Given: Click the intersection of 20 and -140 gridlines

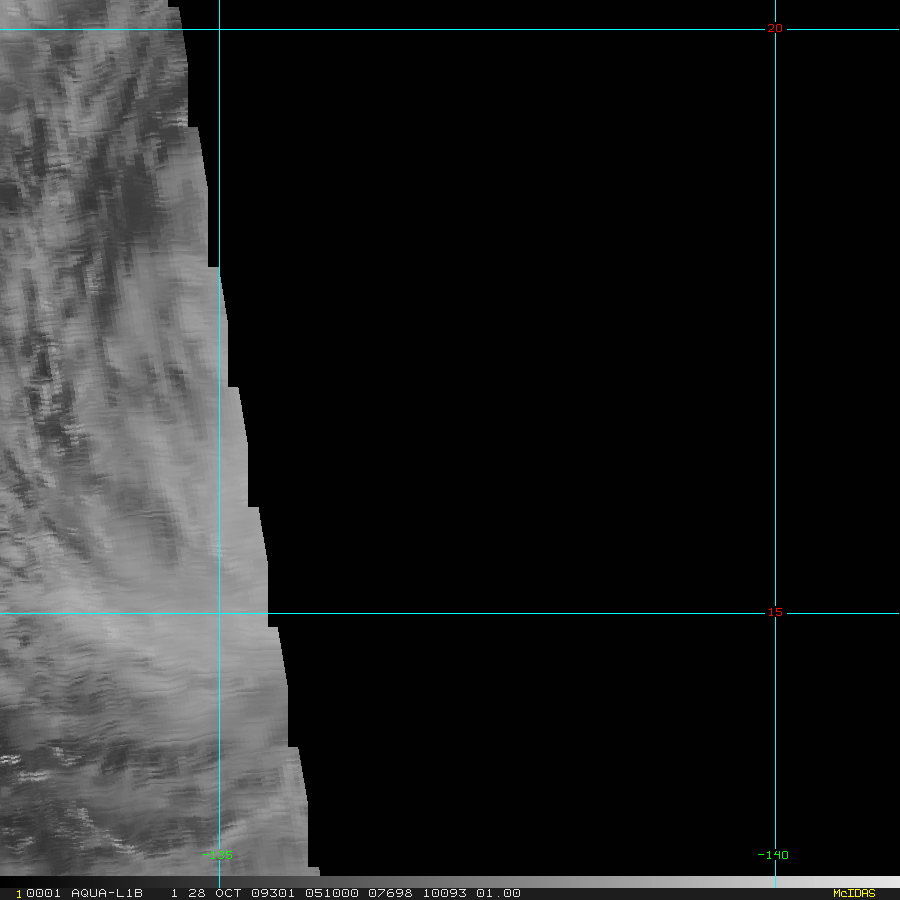Looking at the screenshot, I should (775, 29).
